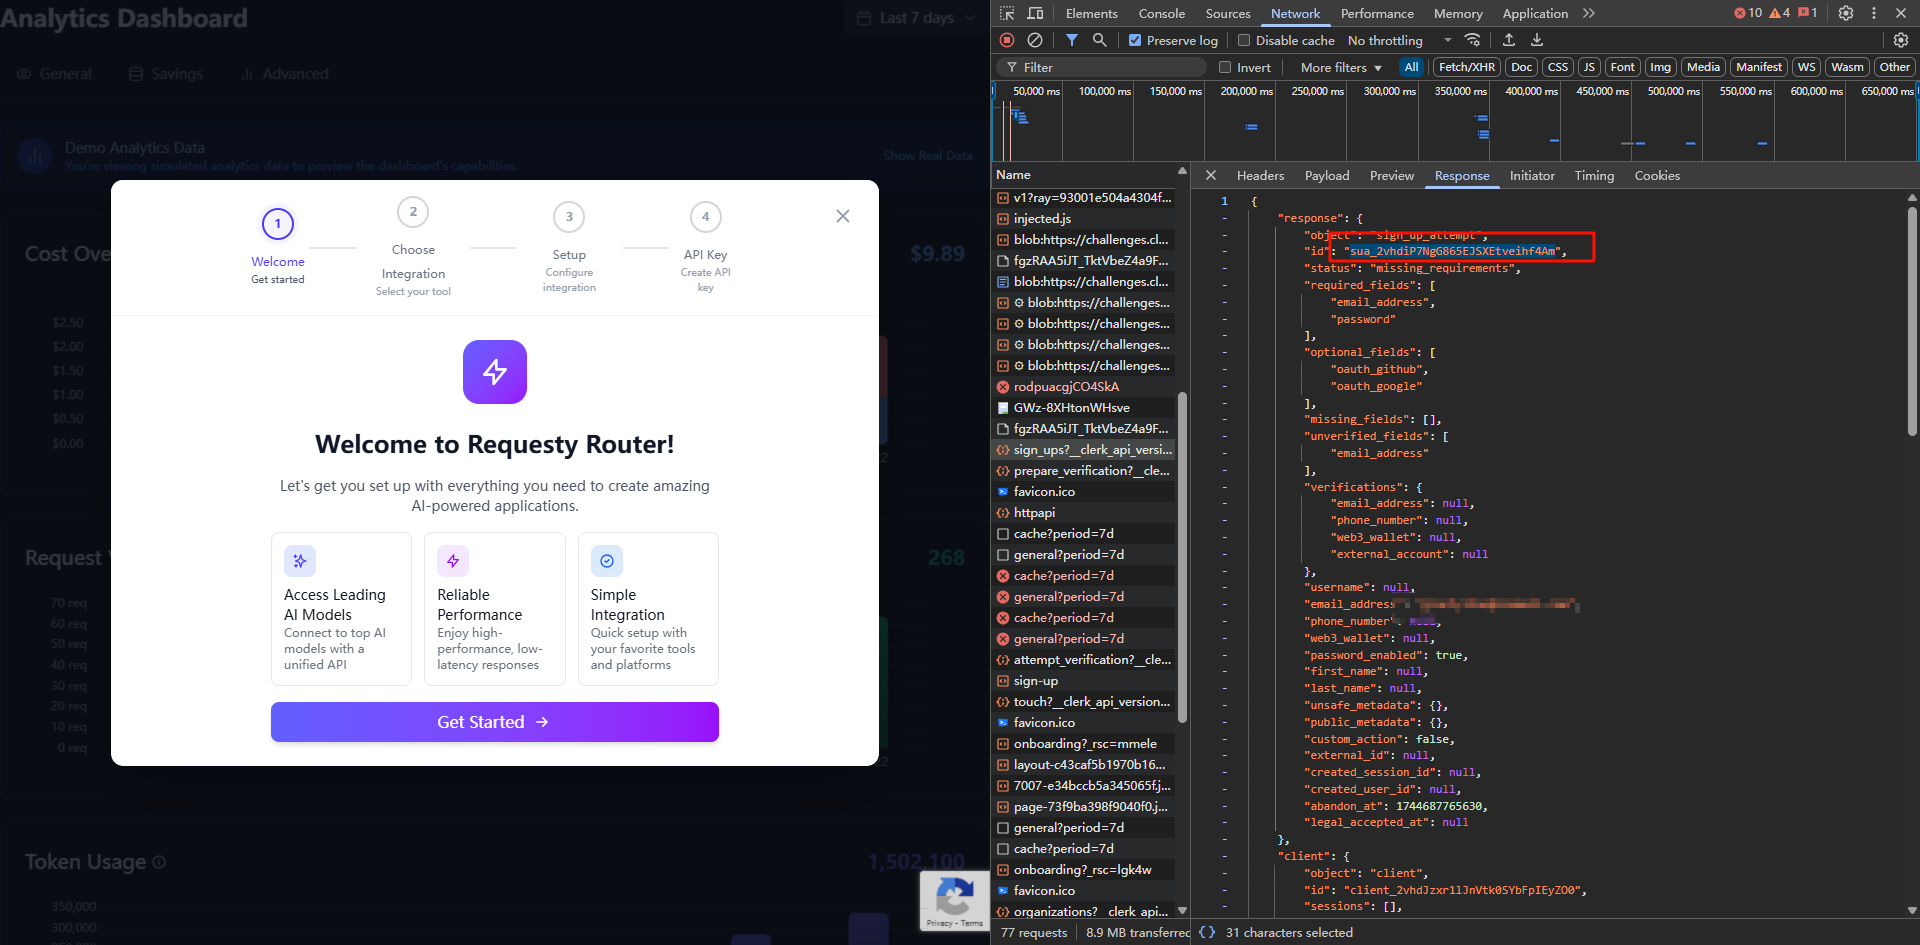This screenshot has height=945, width=1920.
Task: Open the Console panel tab
Action: pyautogui.click(x=1162, y=13)
